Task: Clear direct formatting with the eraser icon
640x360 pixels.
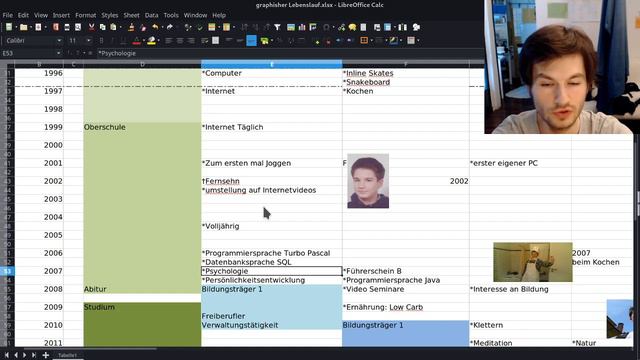Action: 143,27
